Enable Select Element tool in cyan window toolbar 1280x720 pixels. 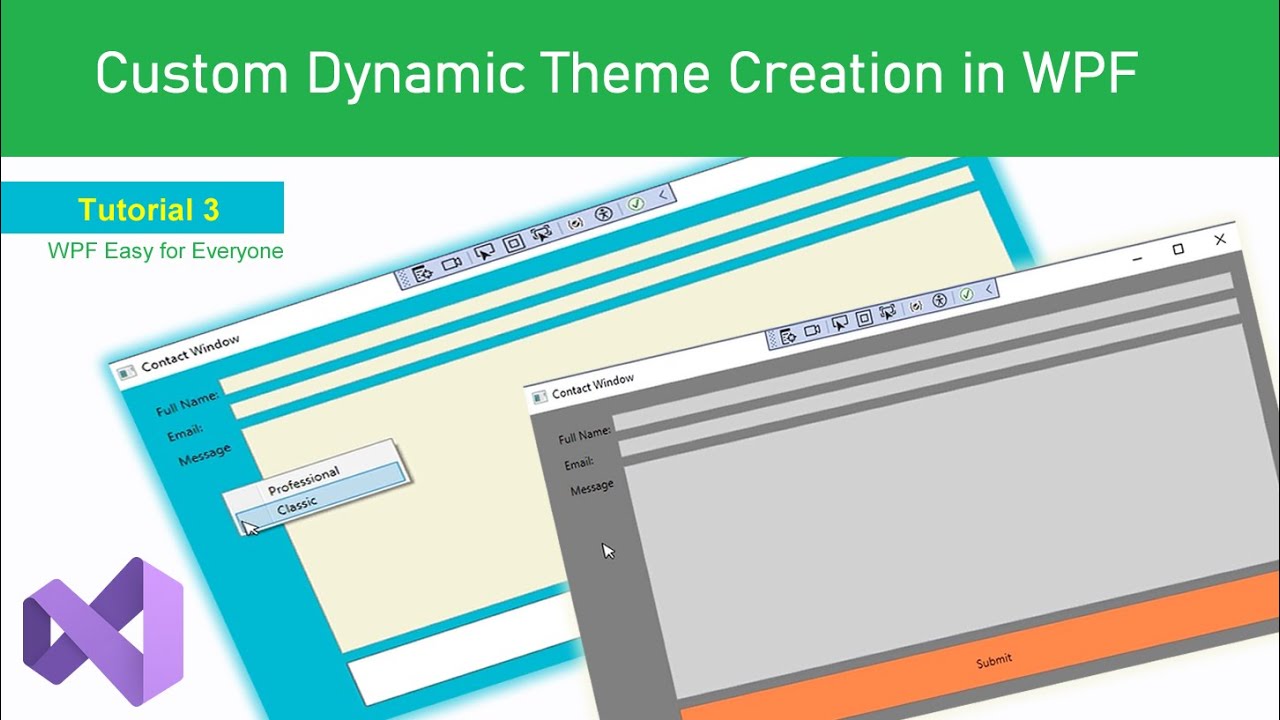click(484, 253)
